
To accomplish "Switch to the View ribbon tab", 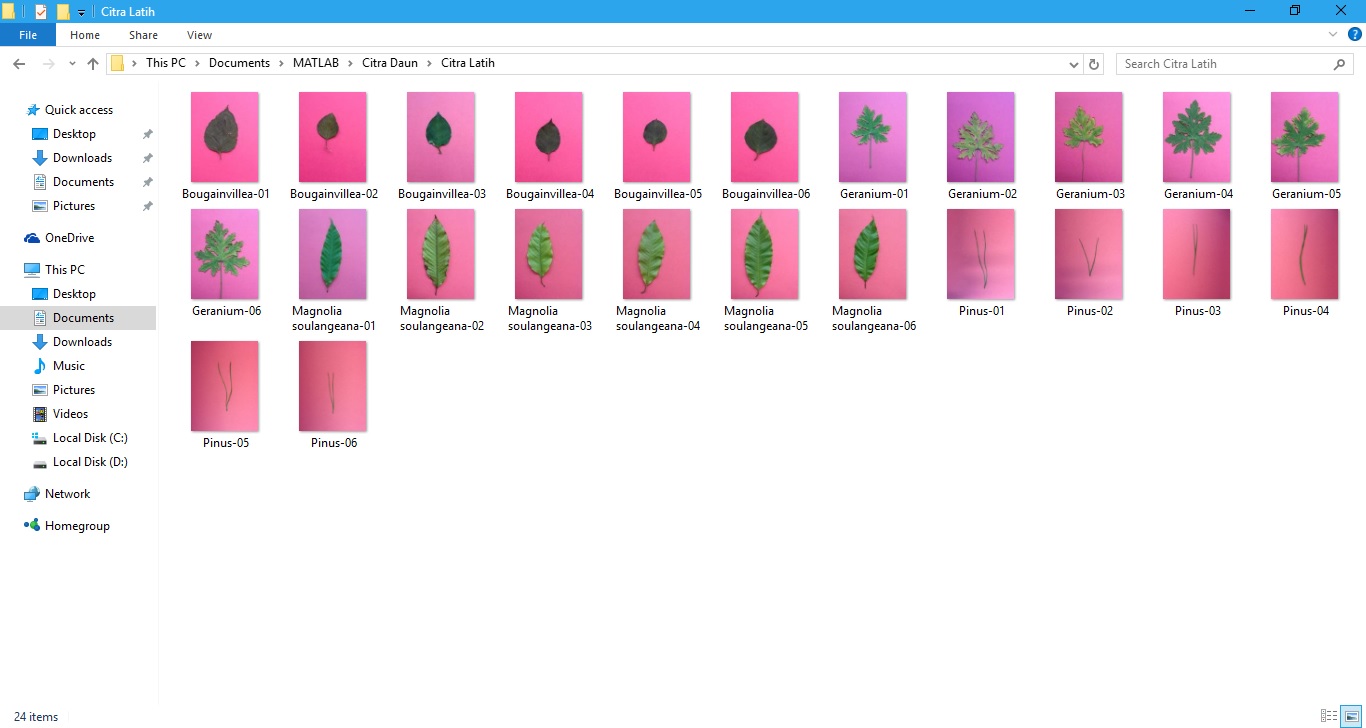I will [x=199, y=35].
